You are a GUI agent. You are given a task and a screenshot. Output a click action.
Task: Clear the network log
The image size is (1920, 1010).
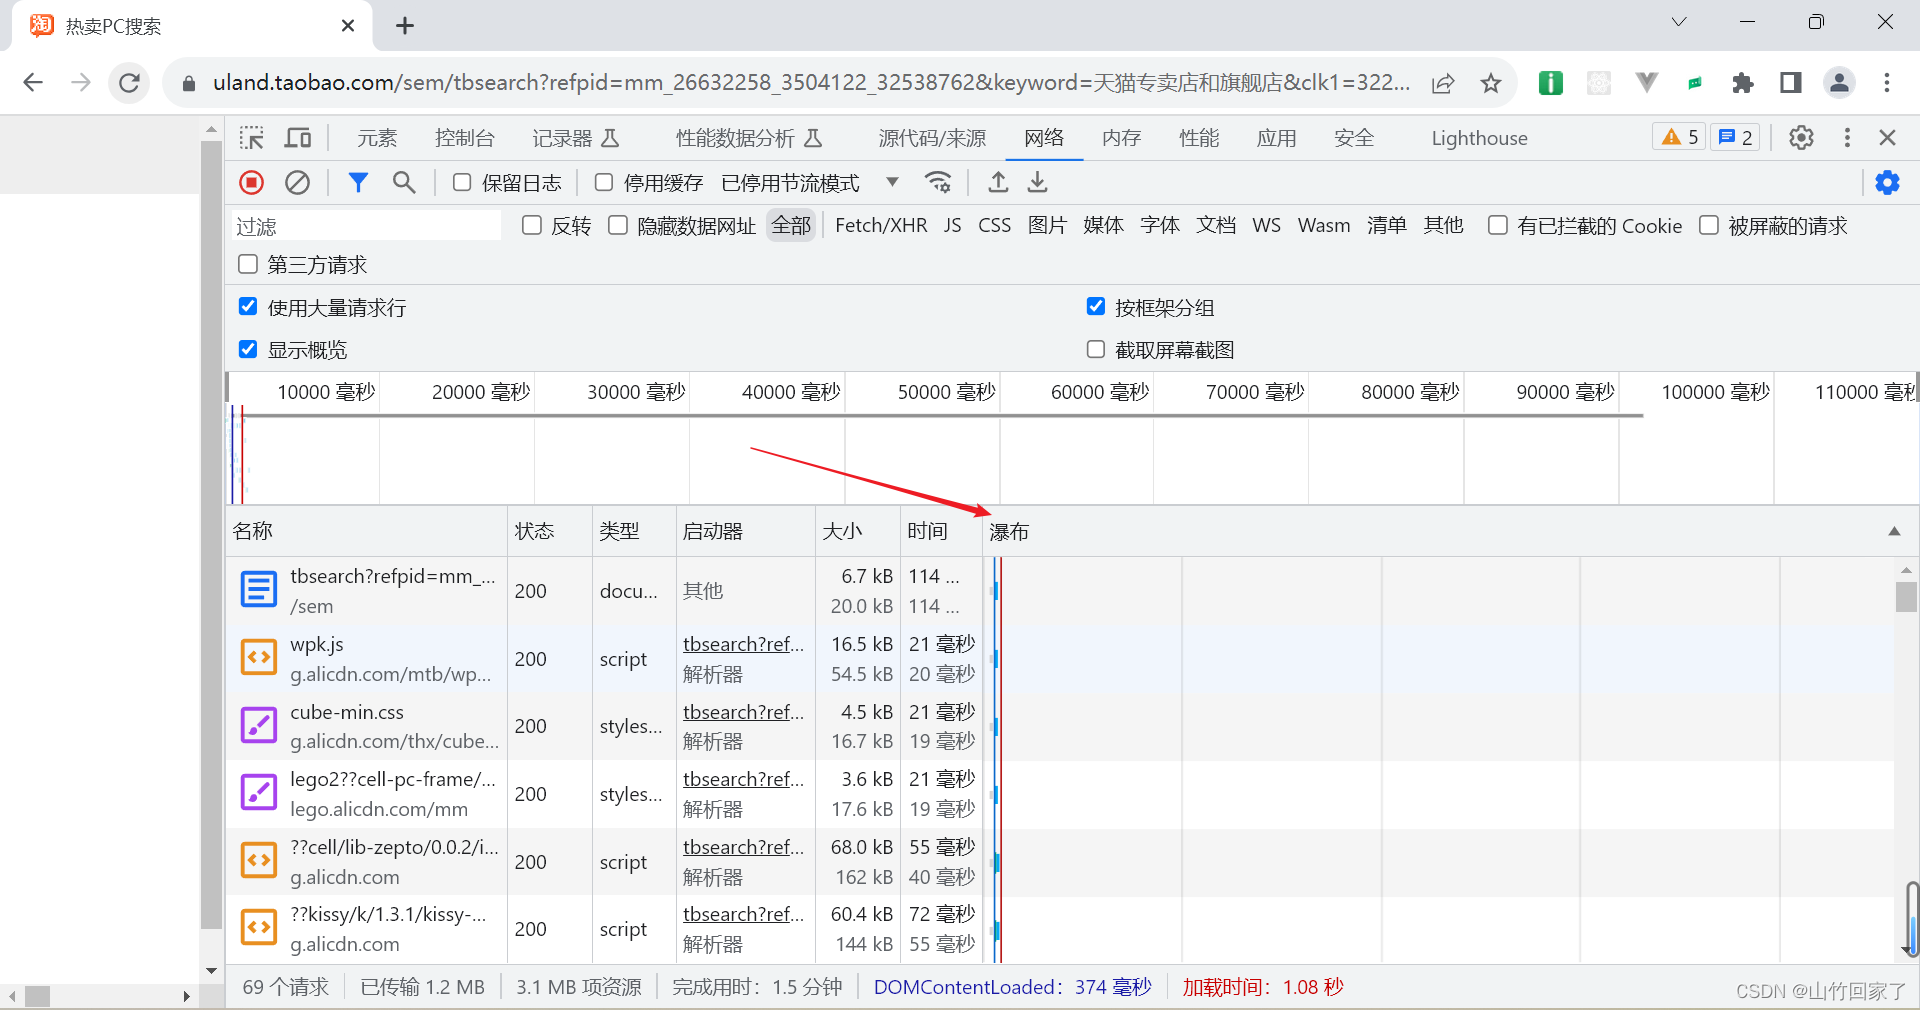click(x=297, y=182)
